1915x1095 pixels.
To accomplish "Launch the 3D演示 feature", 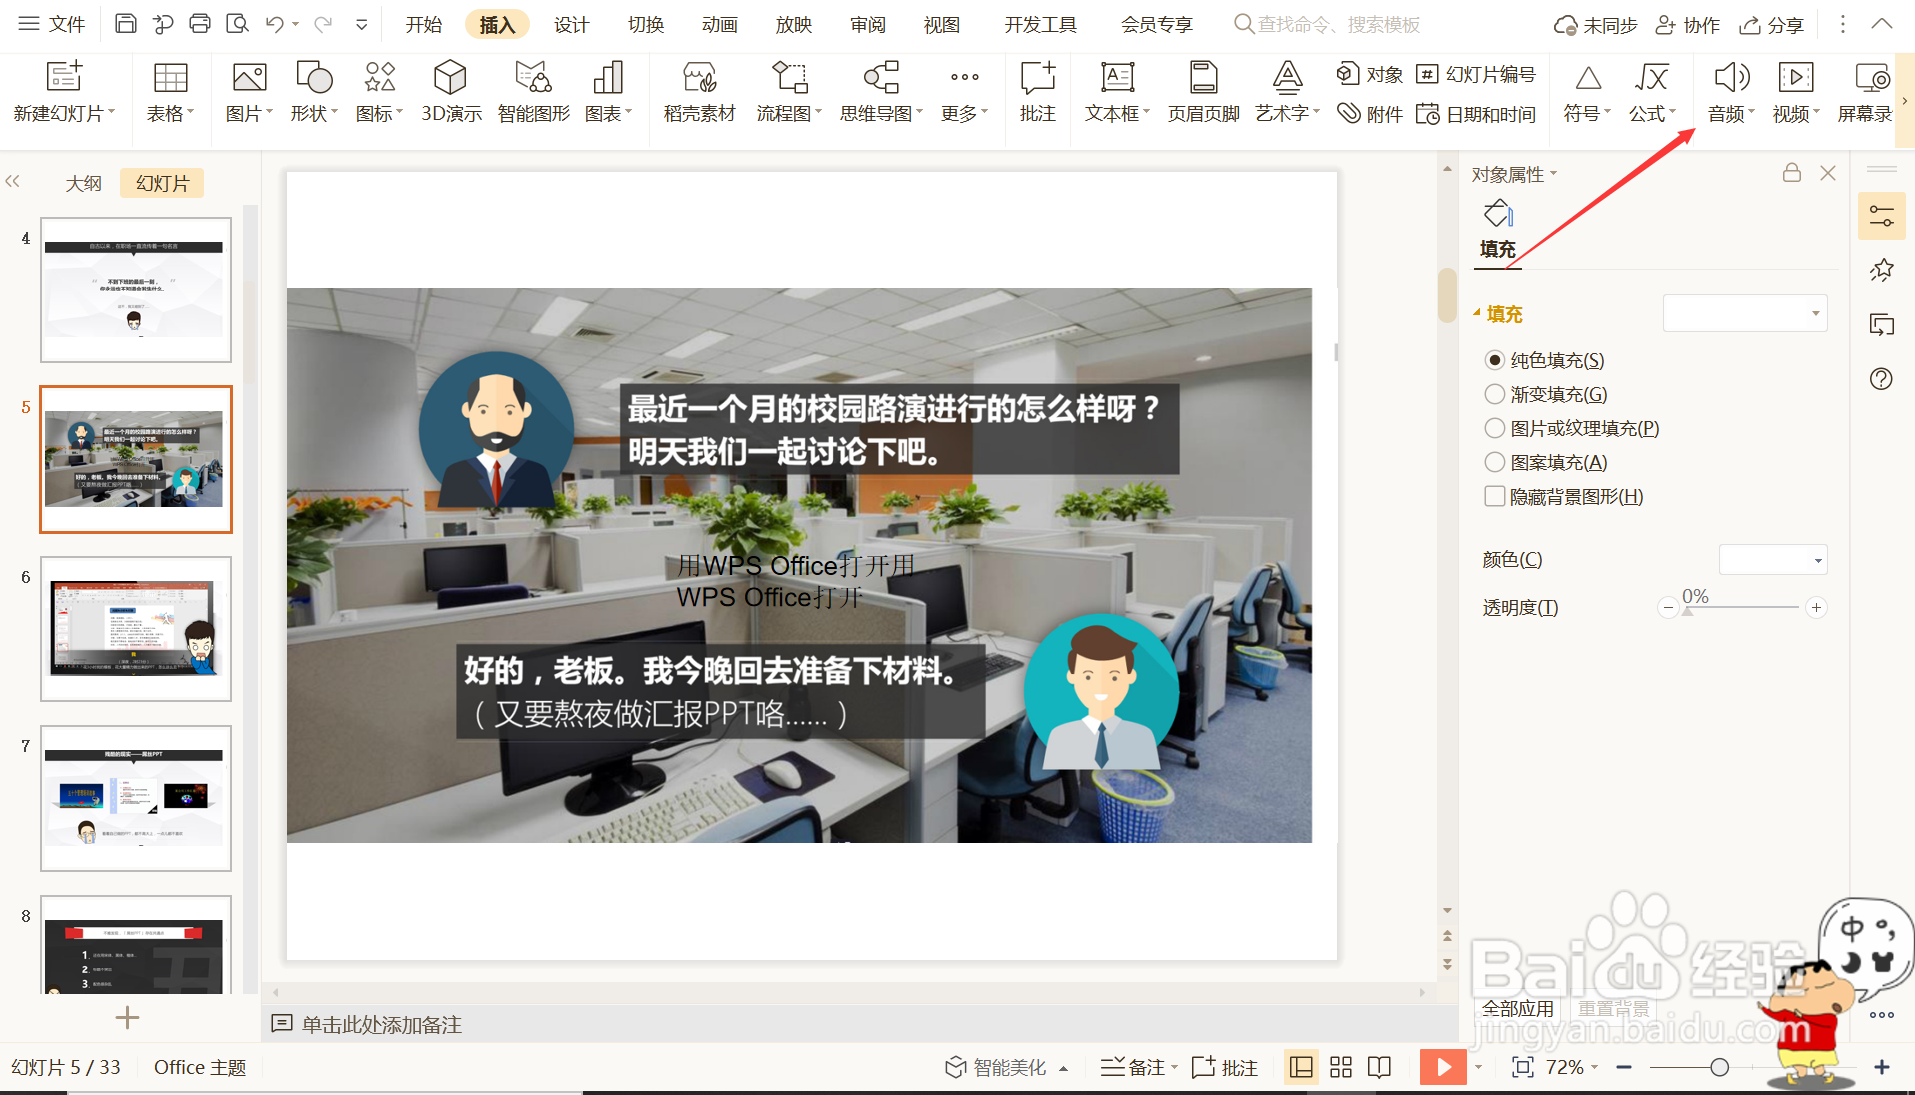I will tap(451, 92).
